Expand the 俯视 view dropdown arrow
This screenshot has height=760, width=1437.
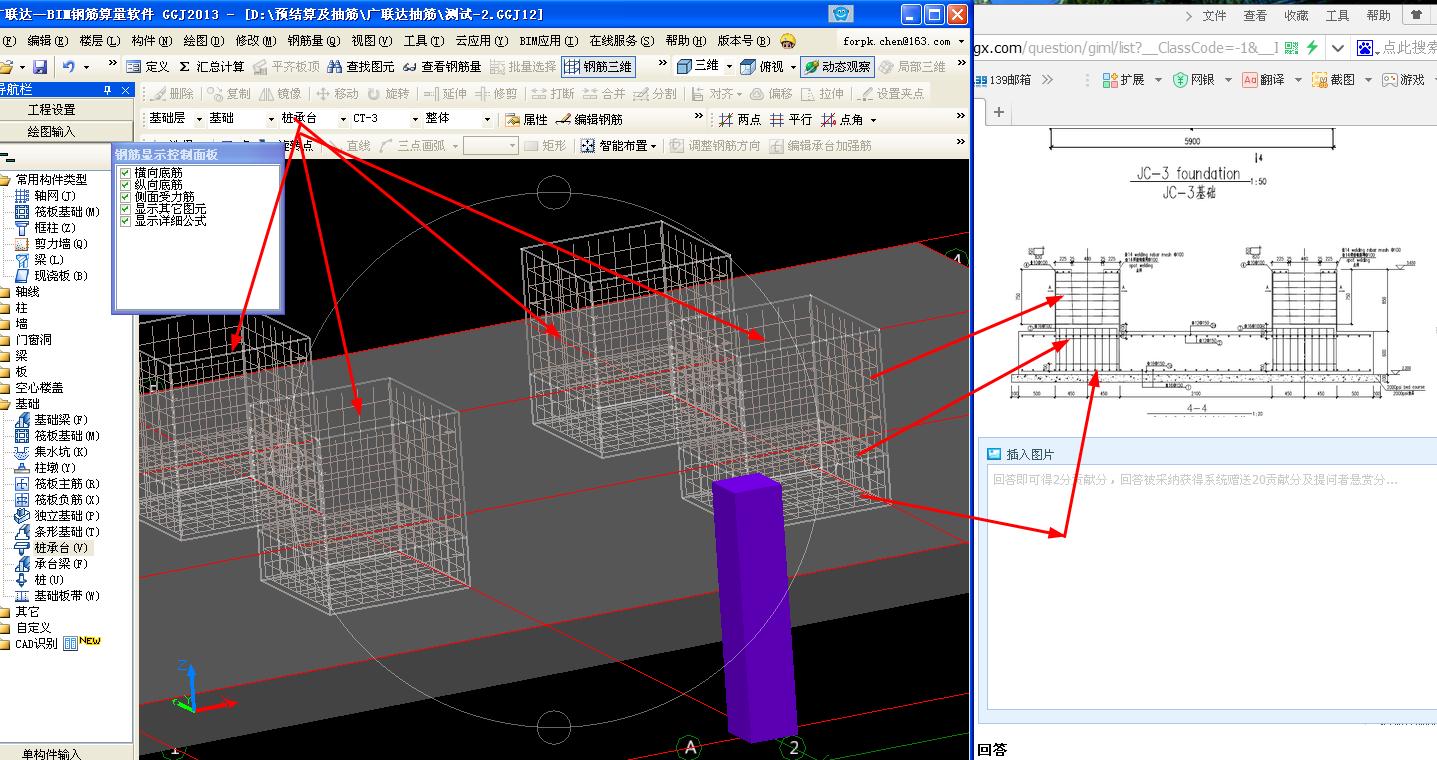coord(793,67)
